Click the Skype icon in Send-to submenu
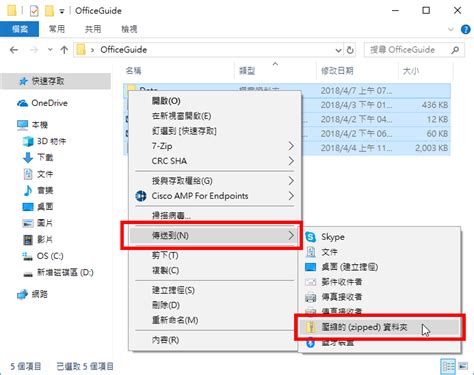The image size is (474, 375). click(x=310, y=237)
